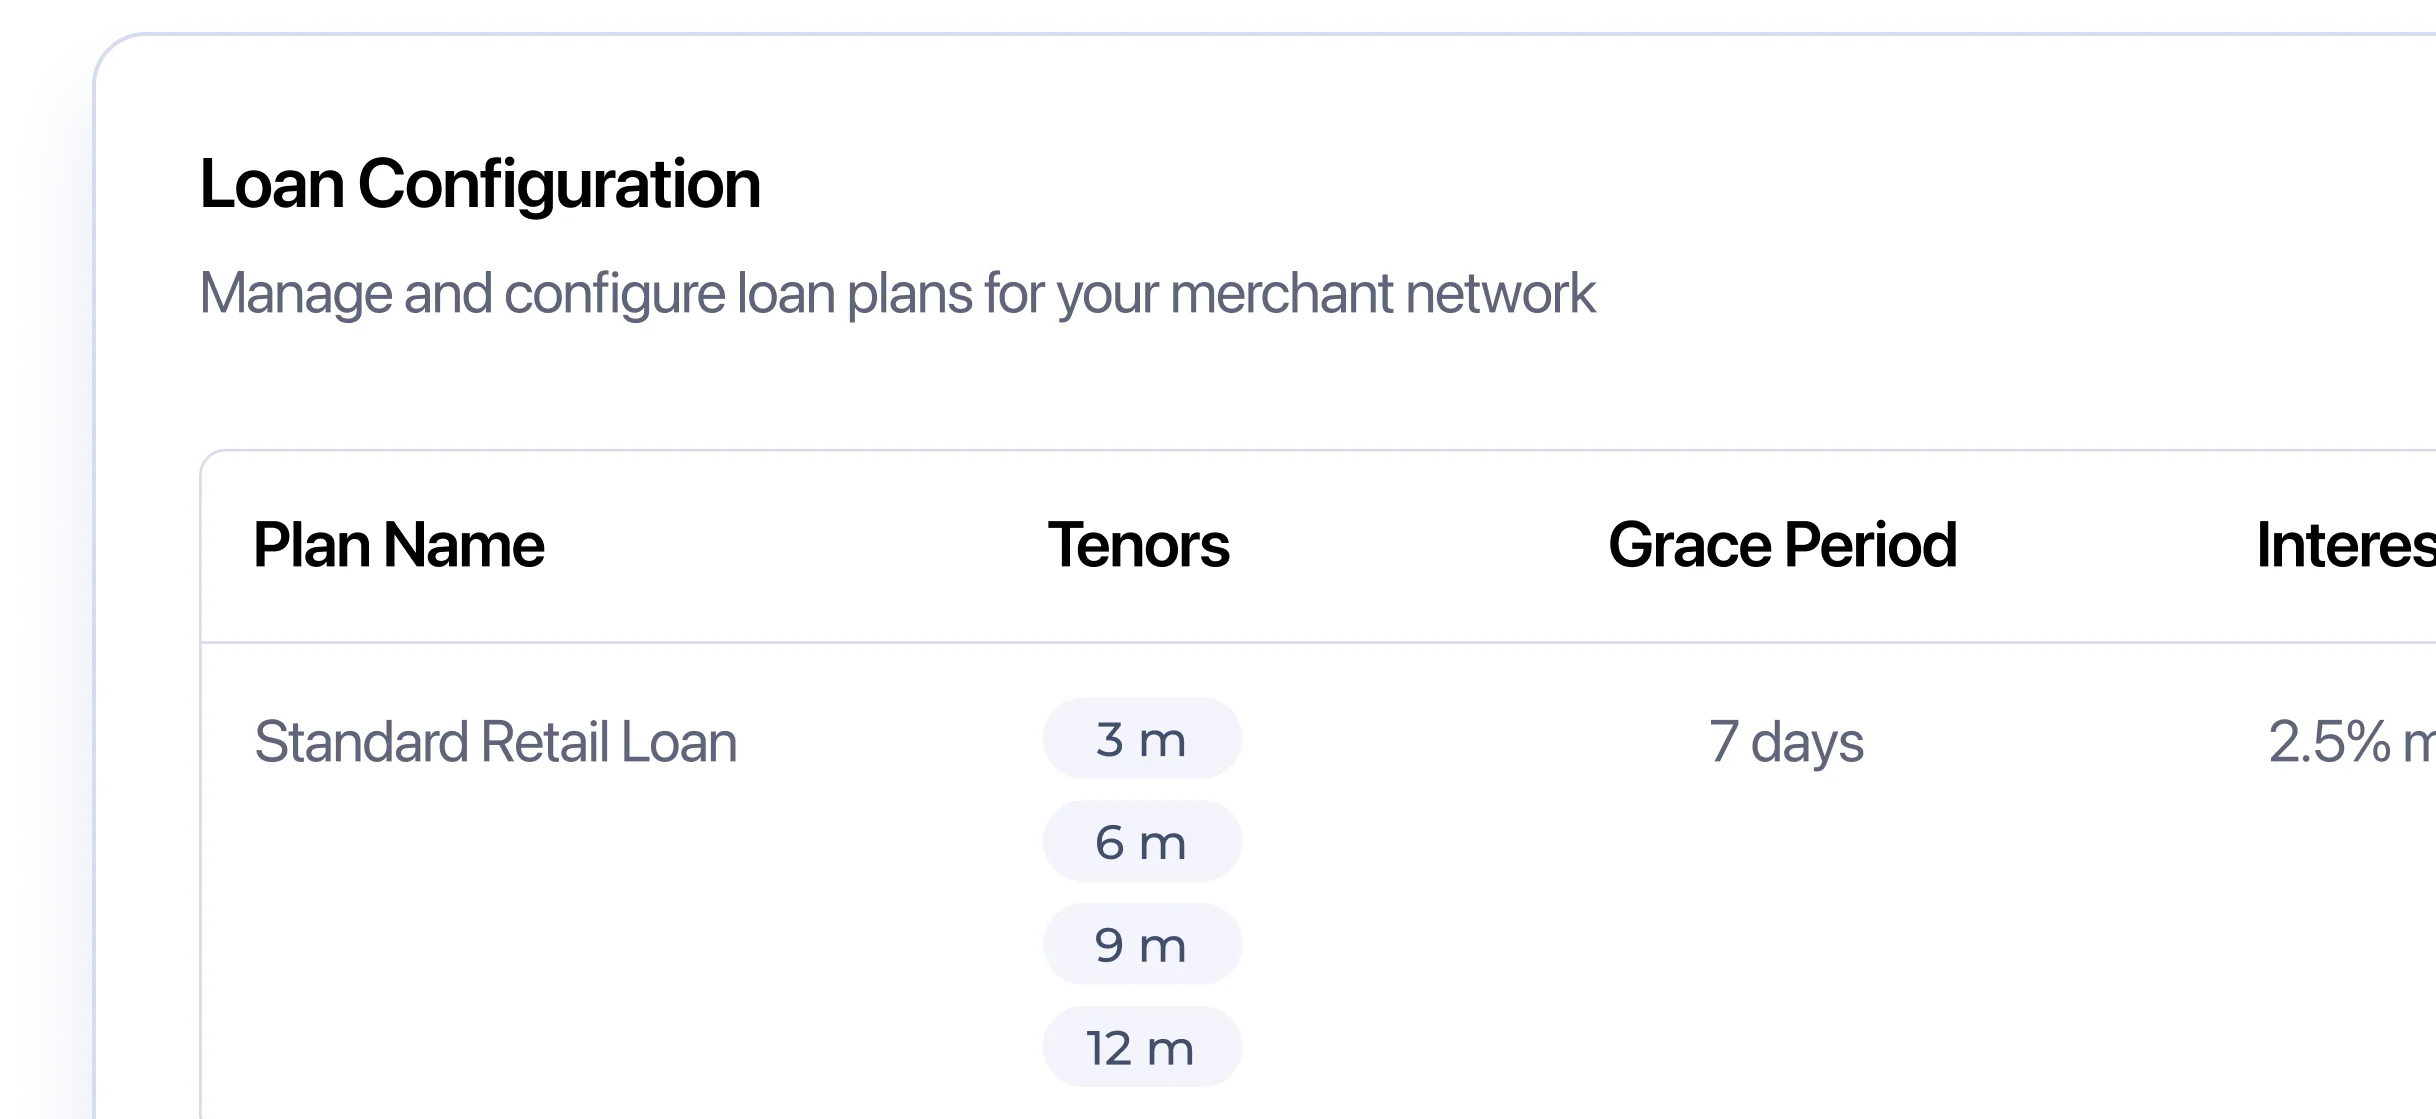Open the Standard Retail Loan plan

pos(496,742)
